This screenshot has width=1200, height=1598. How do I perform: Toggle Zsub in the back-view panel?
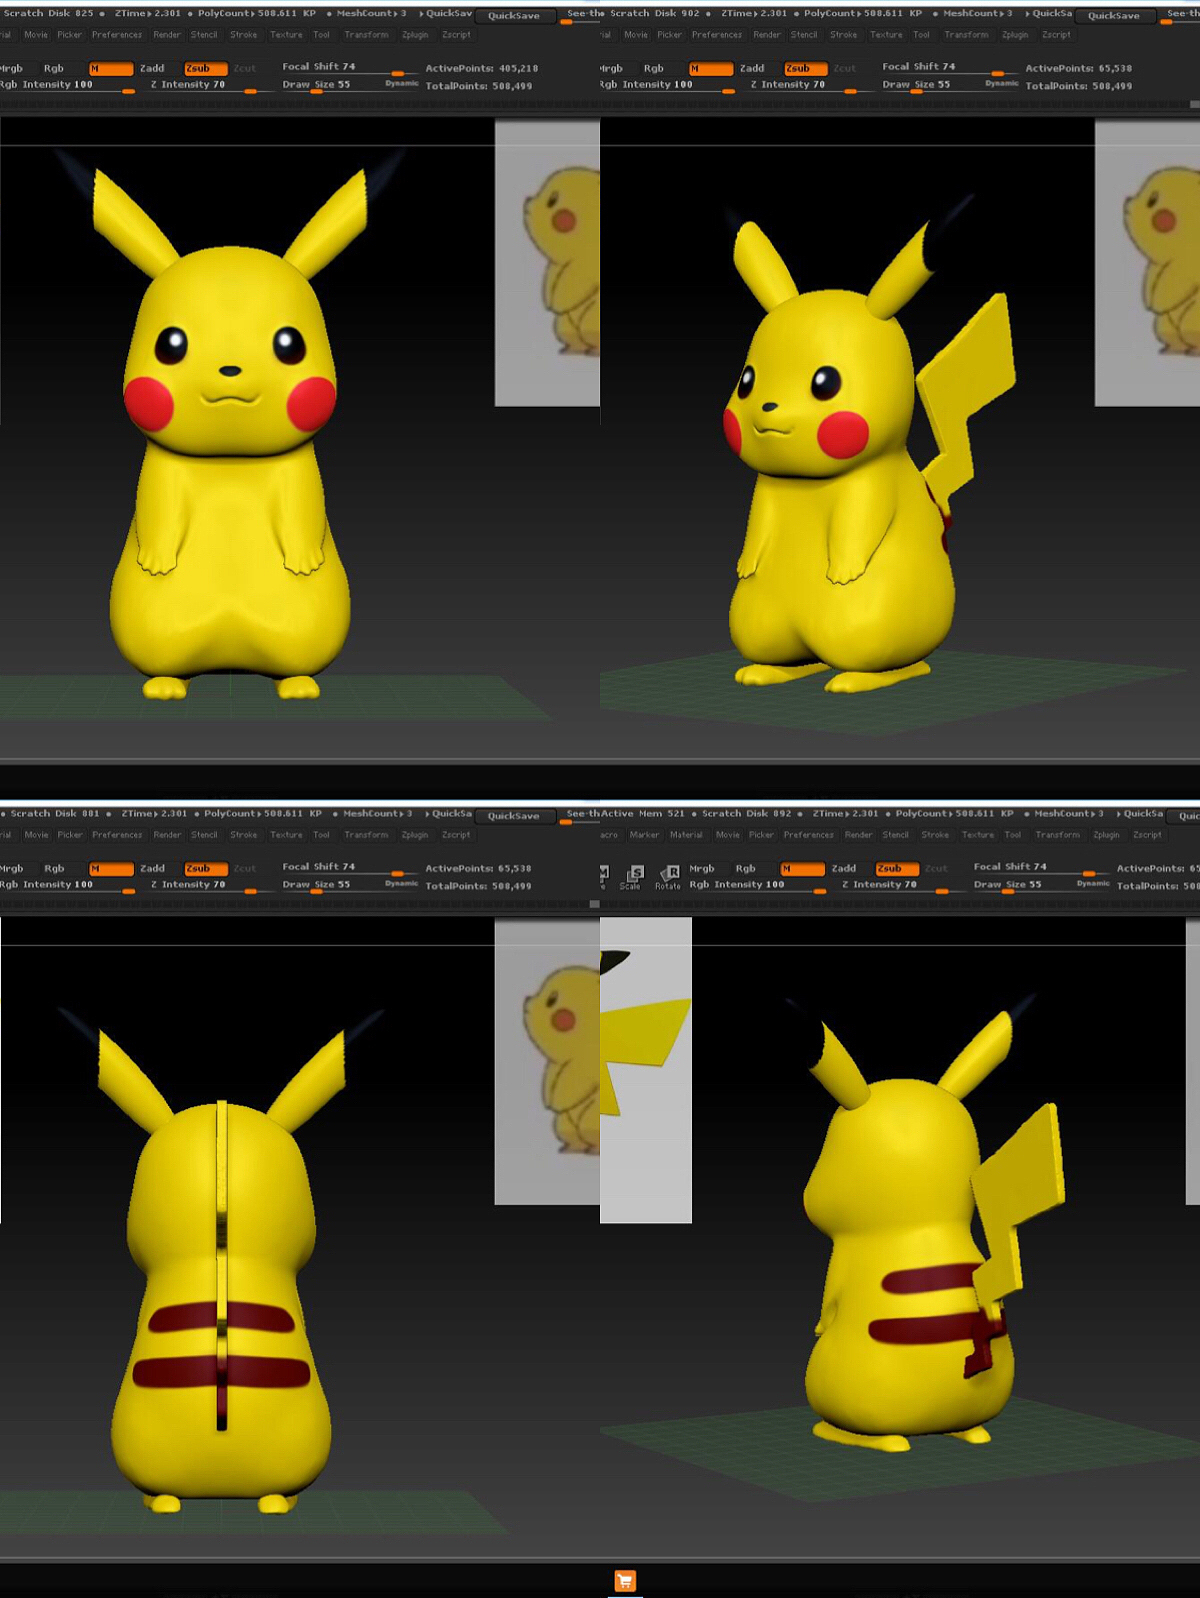(206, 868)
